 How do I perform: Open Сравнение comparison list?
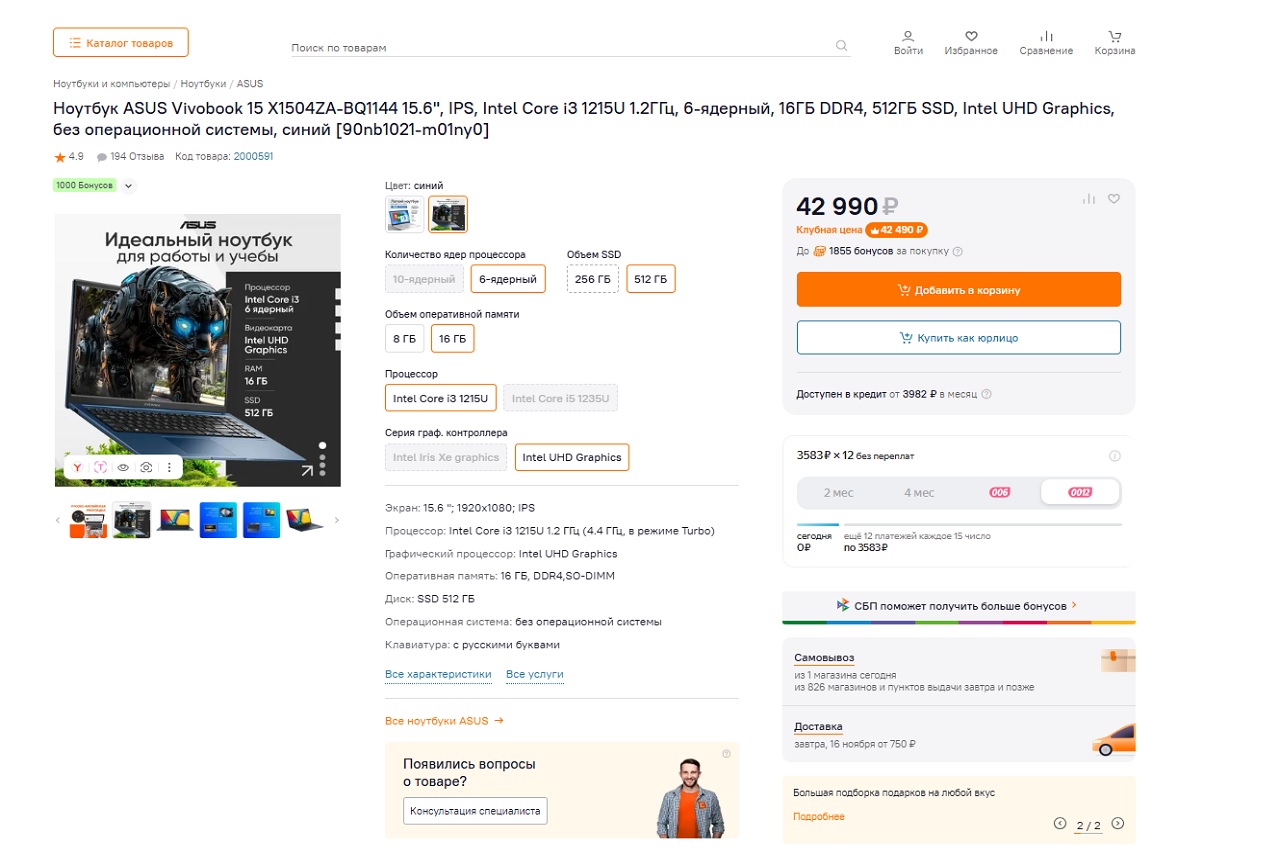(1045, 38)
